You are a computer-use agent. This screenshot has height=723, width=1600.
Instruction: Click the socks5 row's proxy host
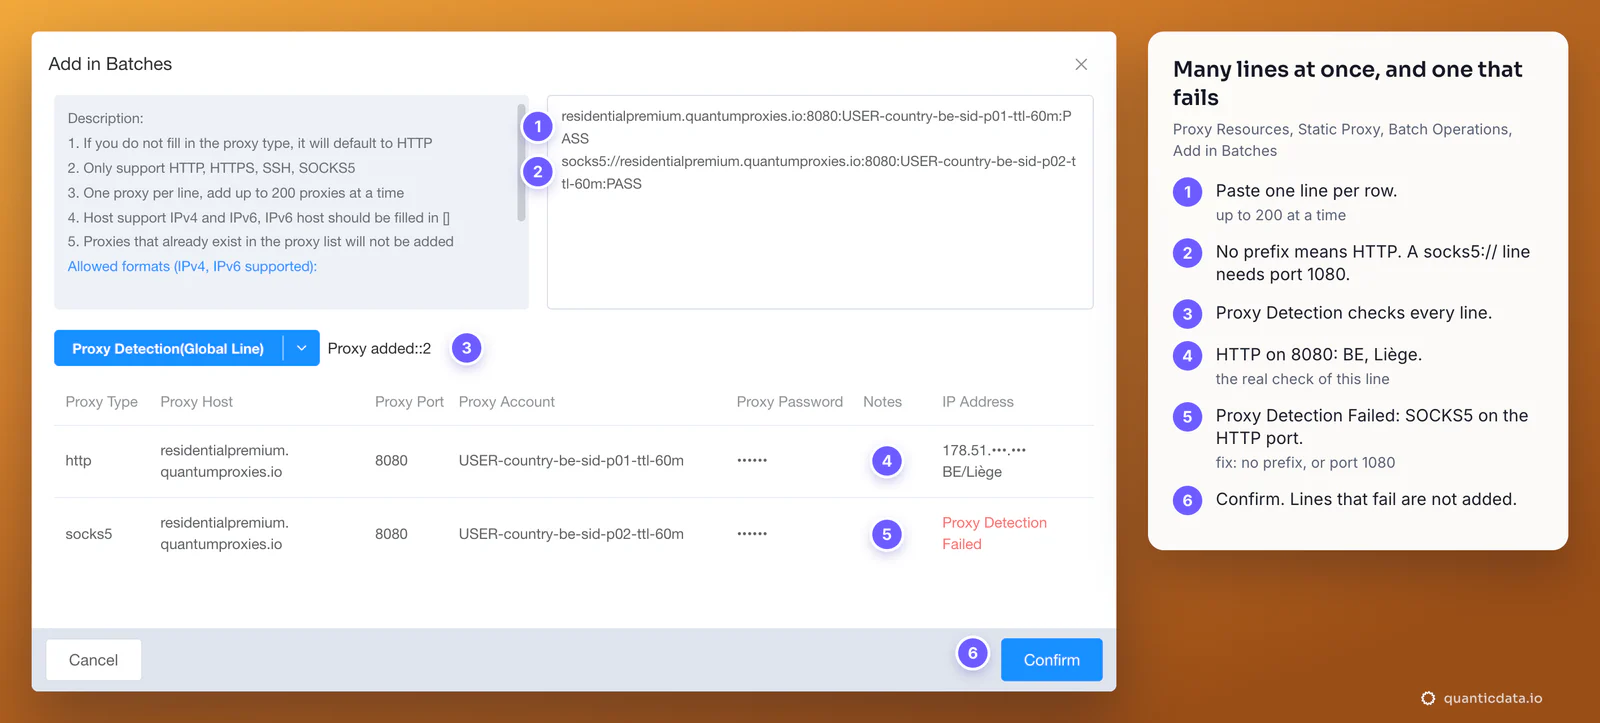point(224,533)
